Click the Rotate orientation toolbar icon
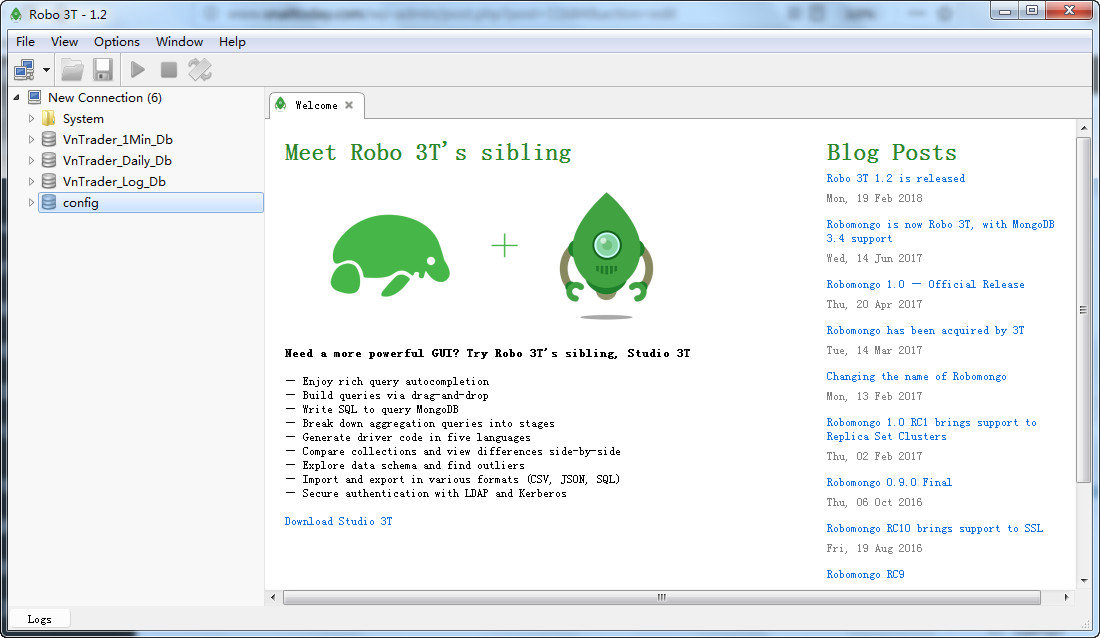 click(200, 69)
